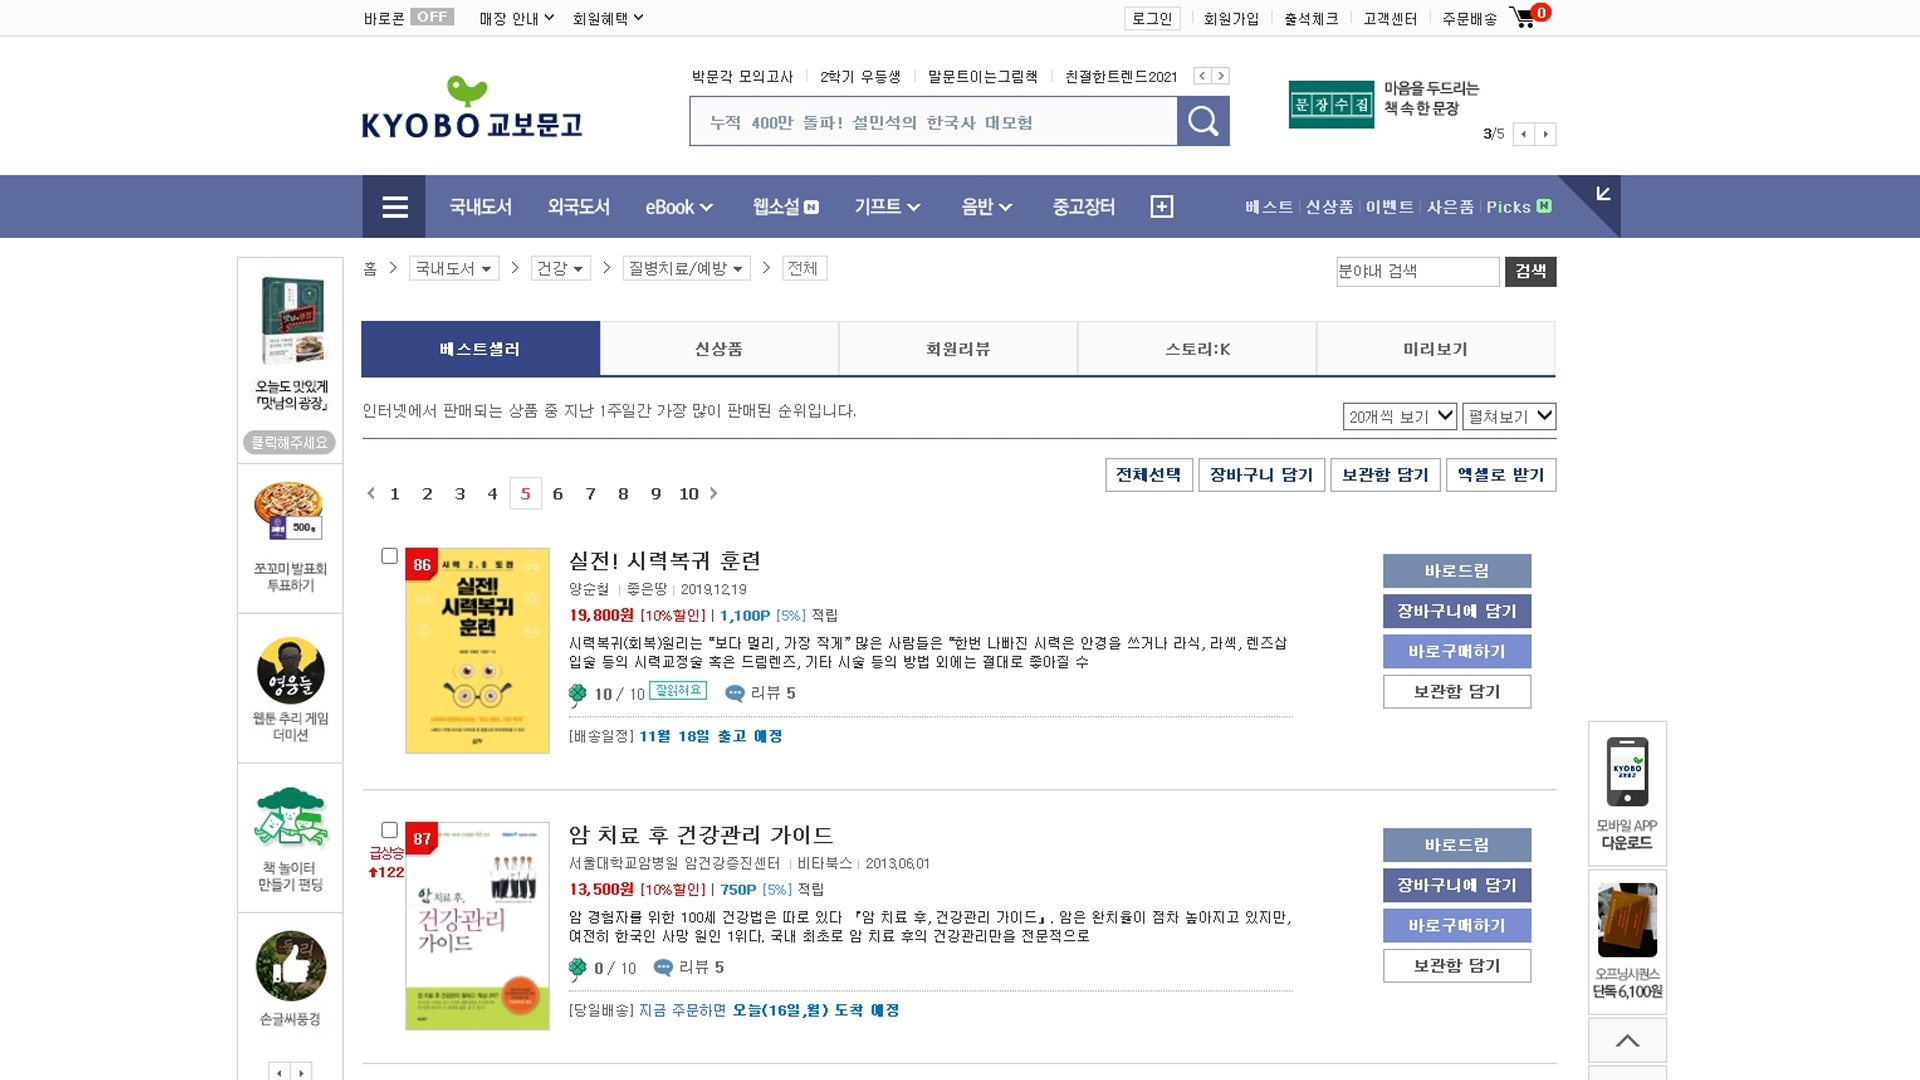Check the box for book ranked 87
Screen dimensions: 1920x1080
(390, 830)
